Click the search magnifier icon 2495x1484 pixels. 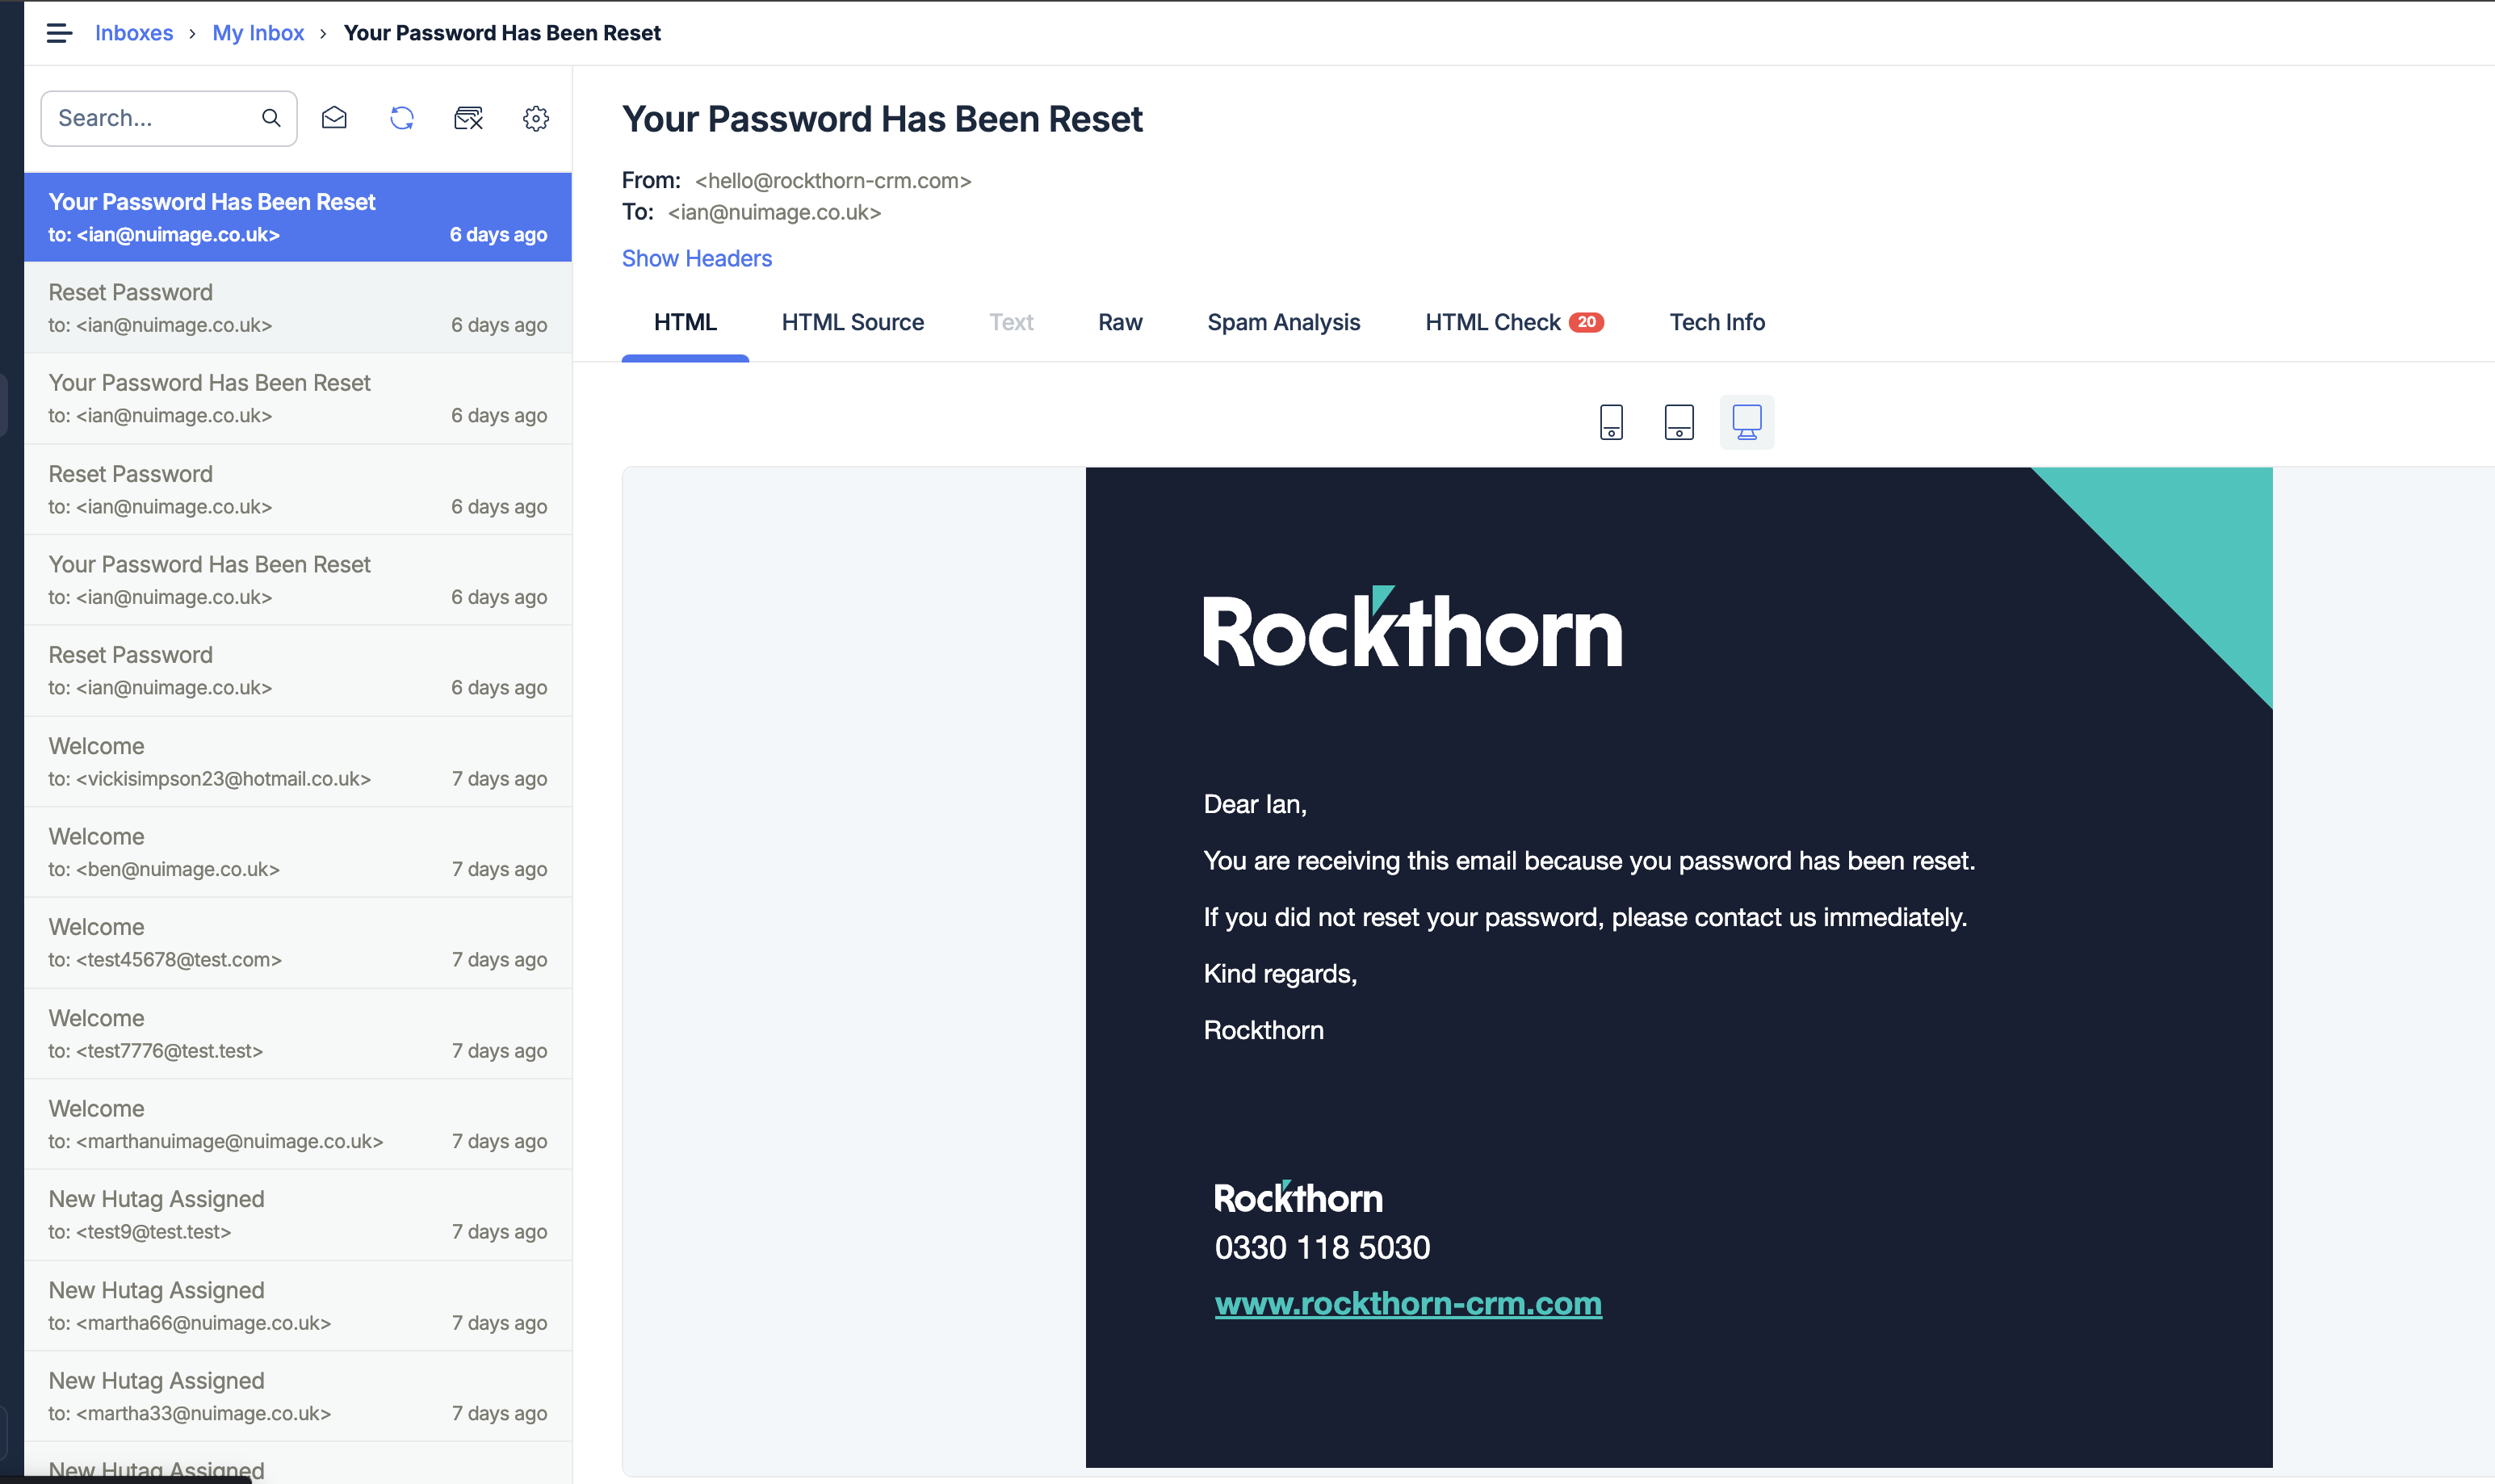pos(271,118)
